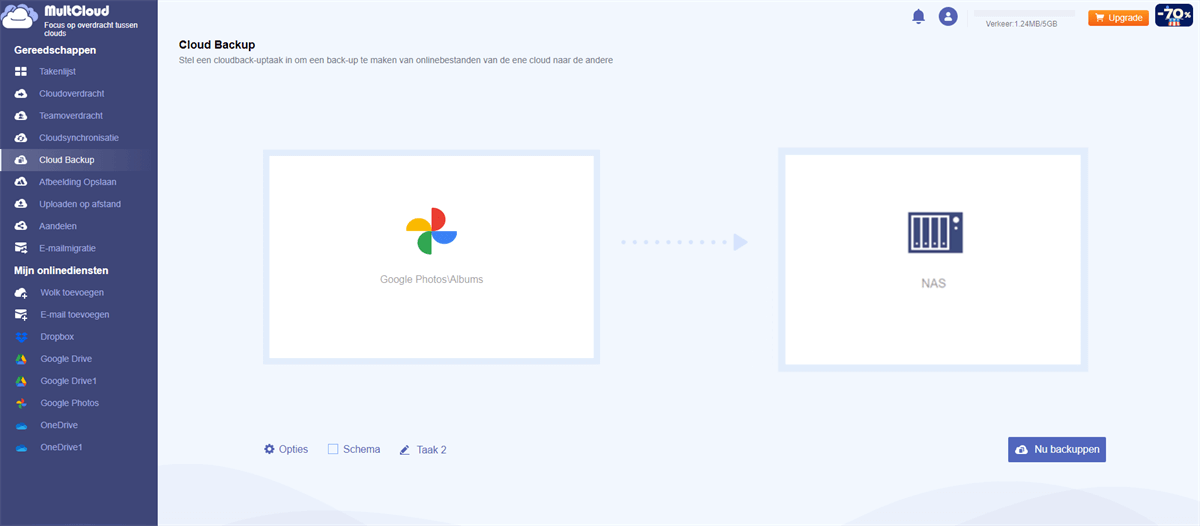Click the Wolk toevoegen add-cloud icon

point(21,293)
